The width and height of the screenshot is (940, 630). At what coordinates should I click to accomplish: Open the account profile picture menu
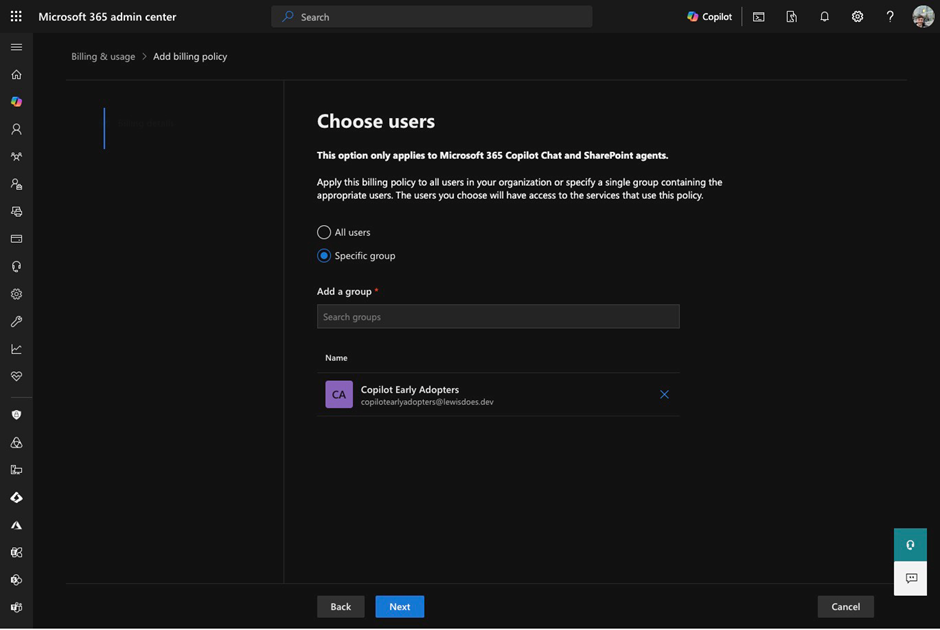pos(923,17)
